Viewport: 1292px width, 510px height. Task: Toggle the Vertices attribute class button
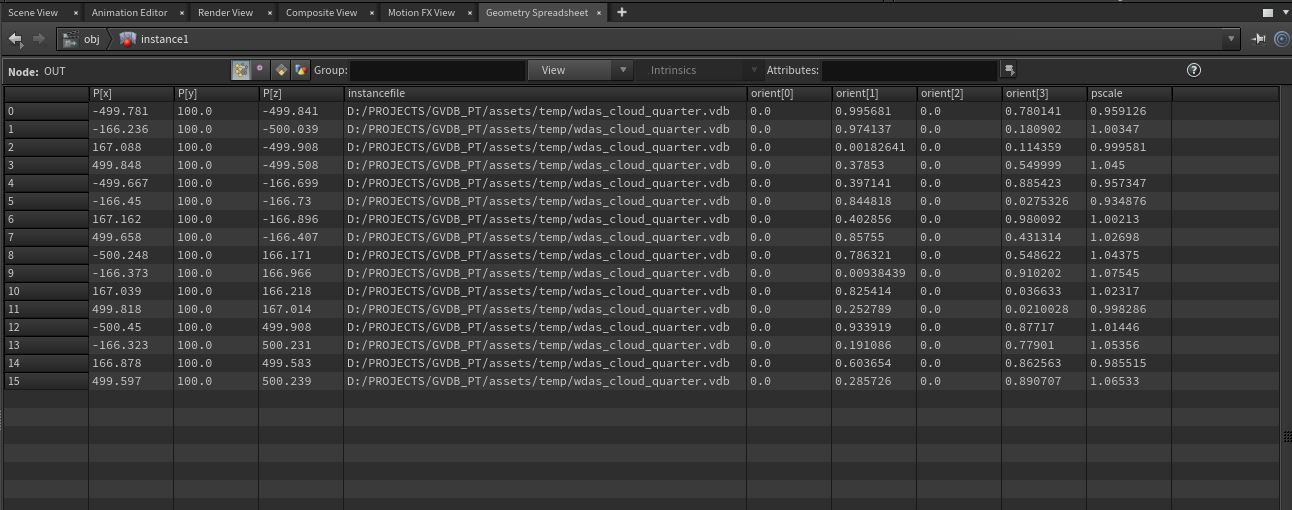261,70
